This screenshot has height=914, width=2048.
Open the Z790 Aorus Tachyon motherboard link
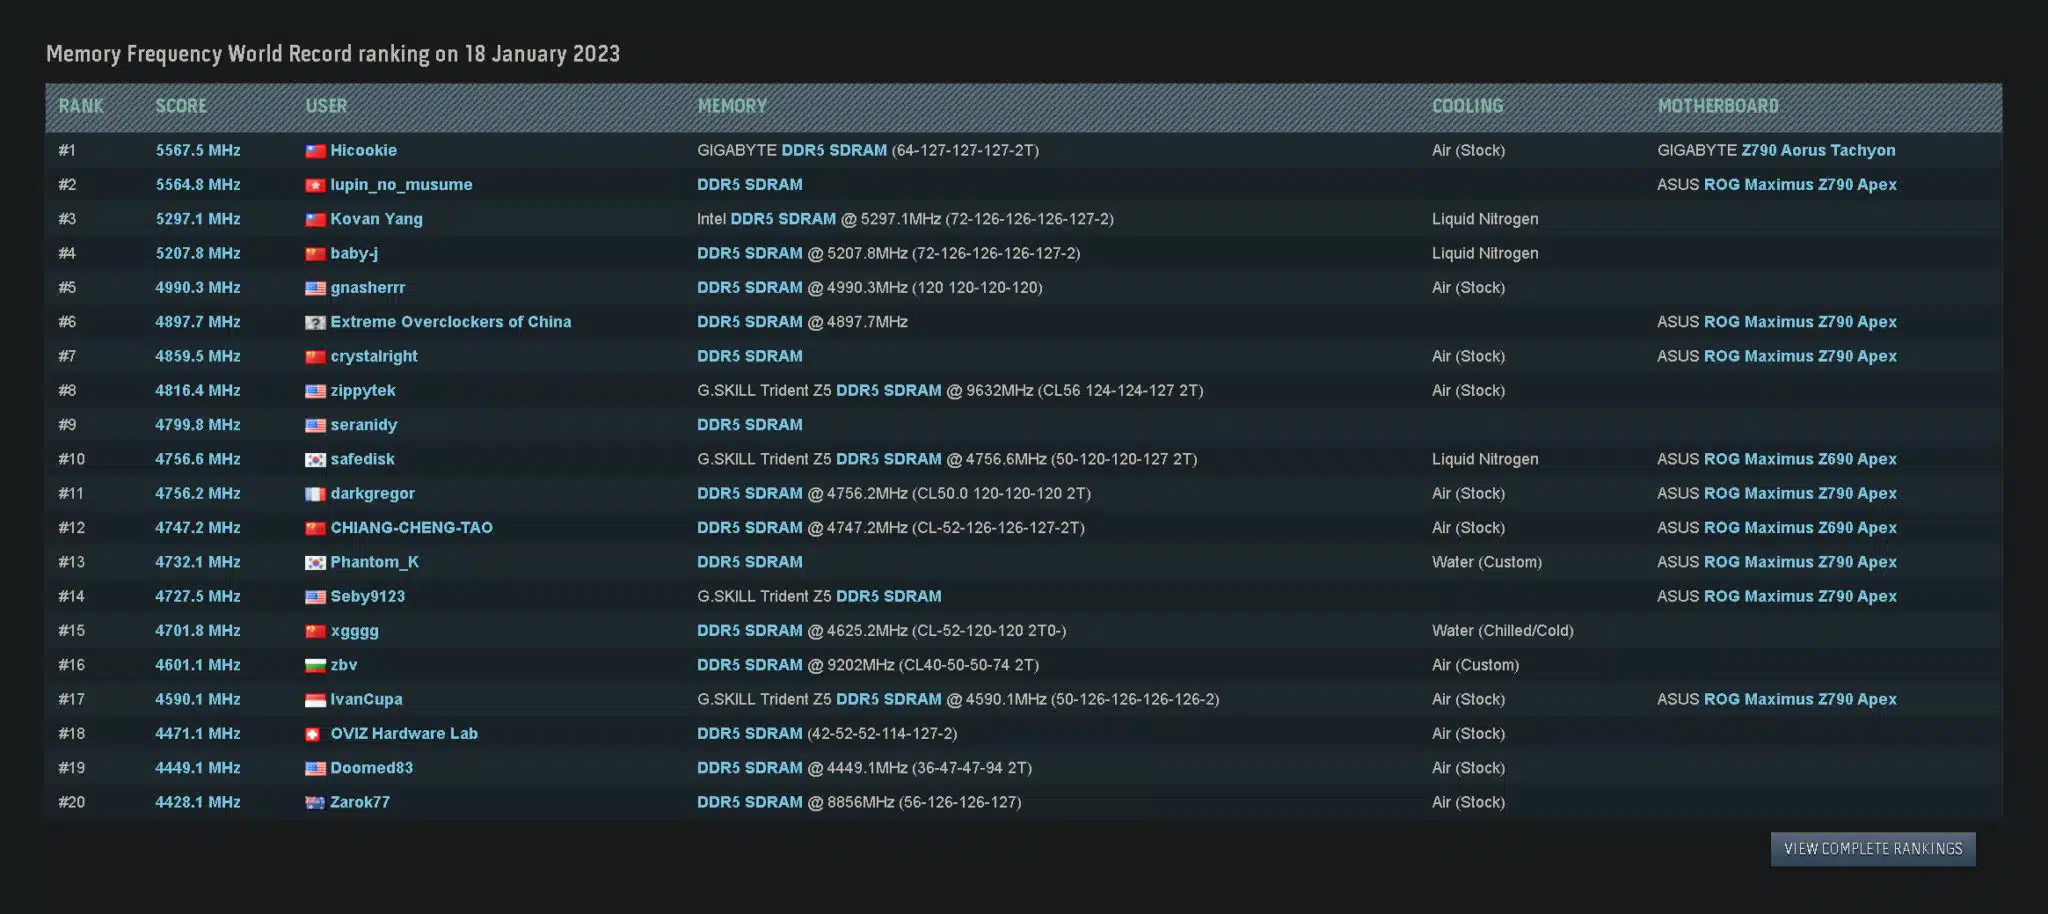tap(1818, 150)
